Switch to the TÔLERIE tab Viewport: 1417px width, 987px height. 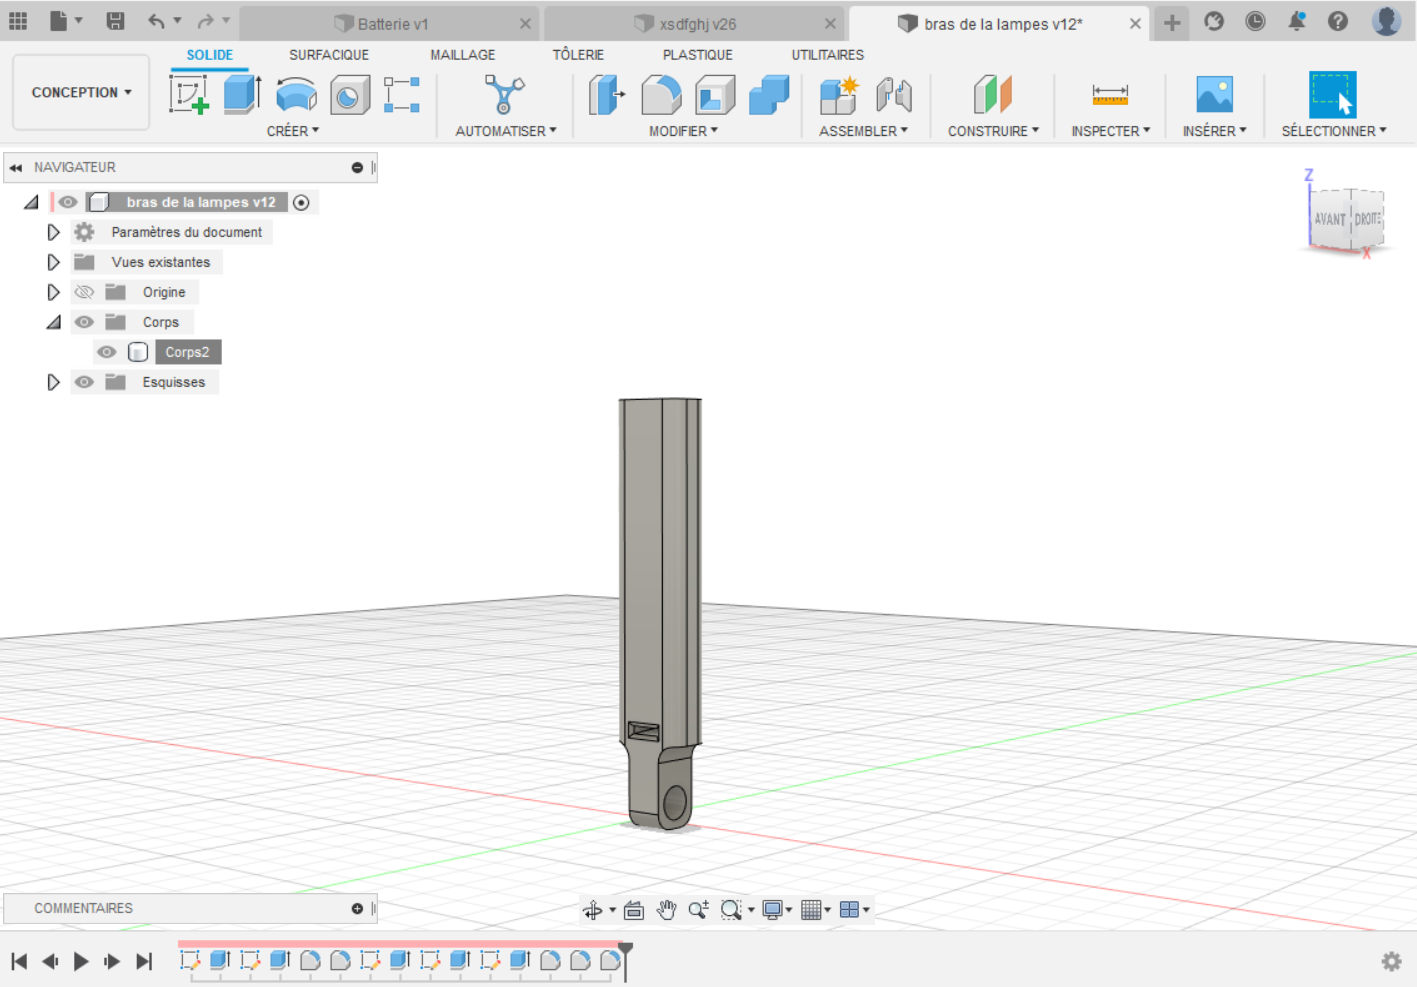(578, 55)
